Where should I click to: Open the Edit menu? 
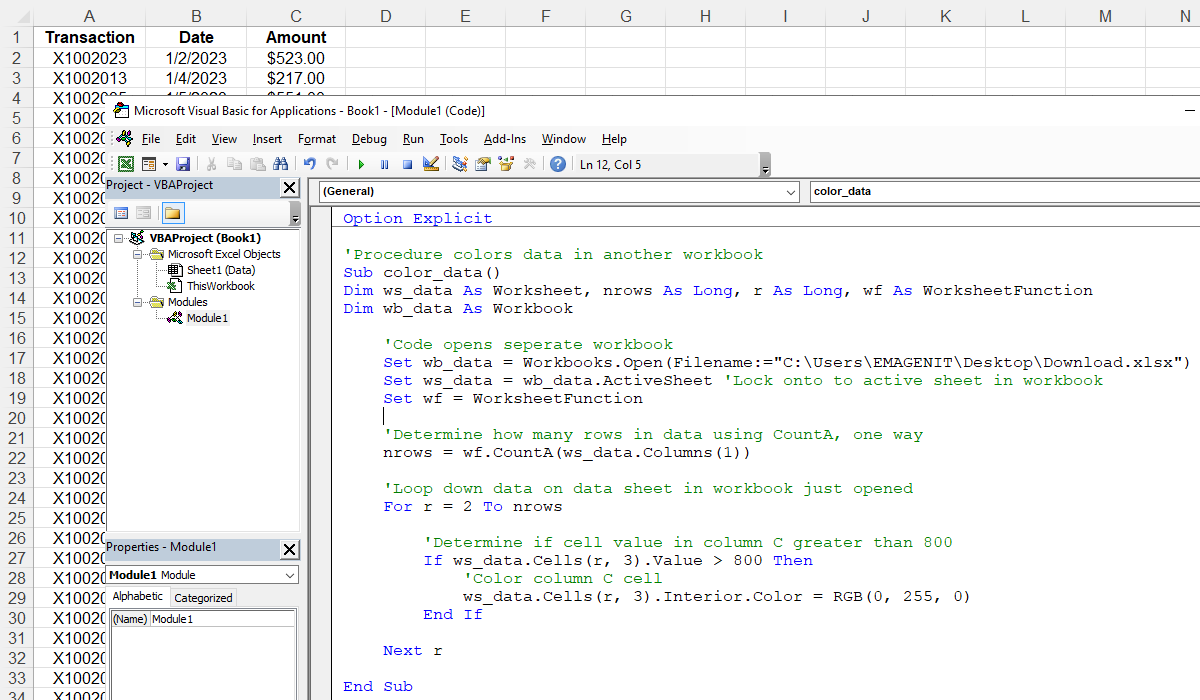click(186, 139)
